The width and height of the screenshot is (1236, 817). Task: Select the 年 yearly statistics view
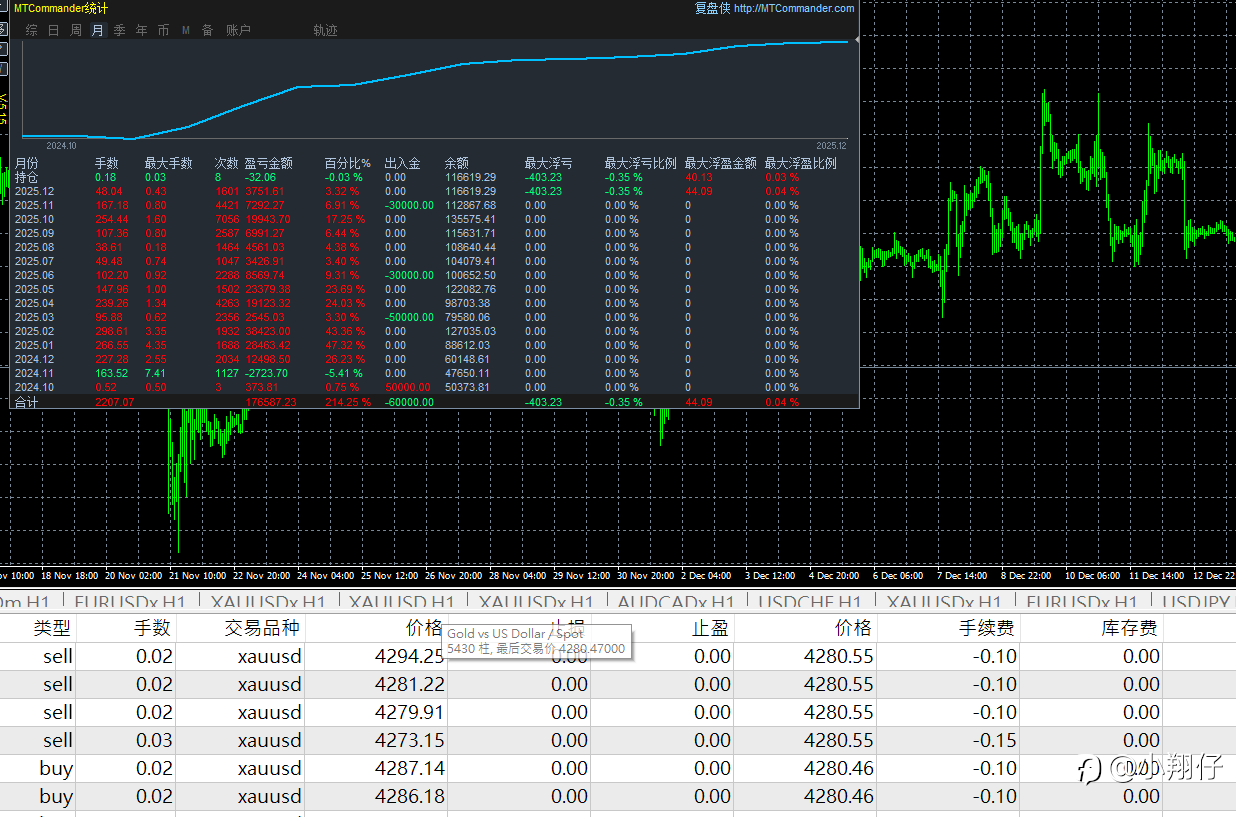click(x=142, y=30)
